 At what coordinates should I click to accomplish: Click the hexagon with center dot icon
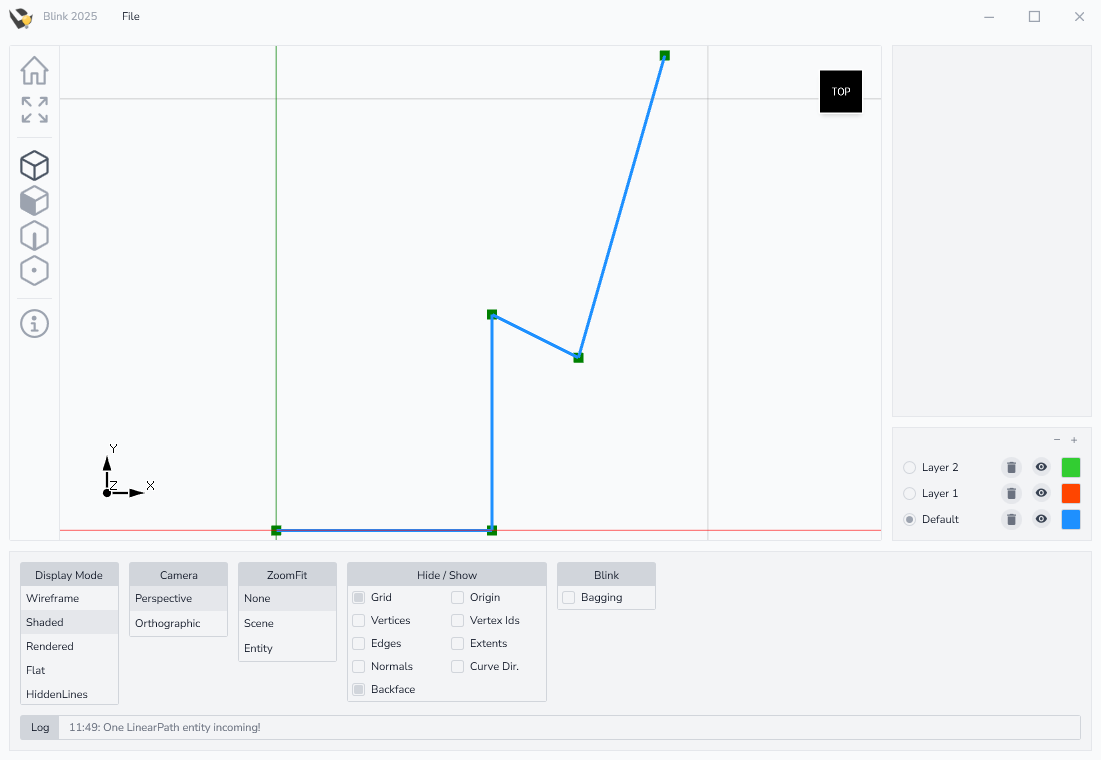pos(34,271)
